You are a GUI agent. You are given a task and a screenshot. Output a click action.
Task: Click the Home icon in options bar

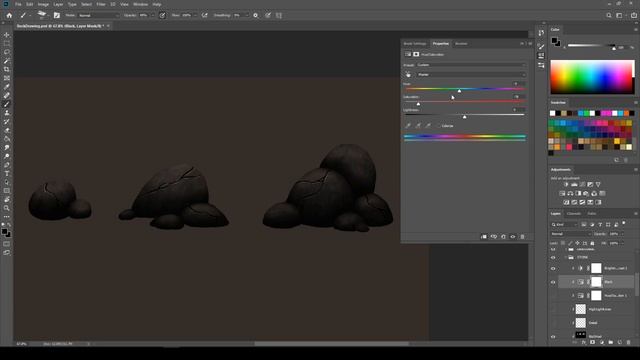click(9, 16)
